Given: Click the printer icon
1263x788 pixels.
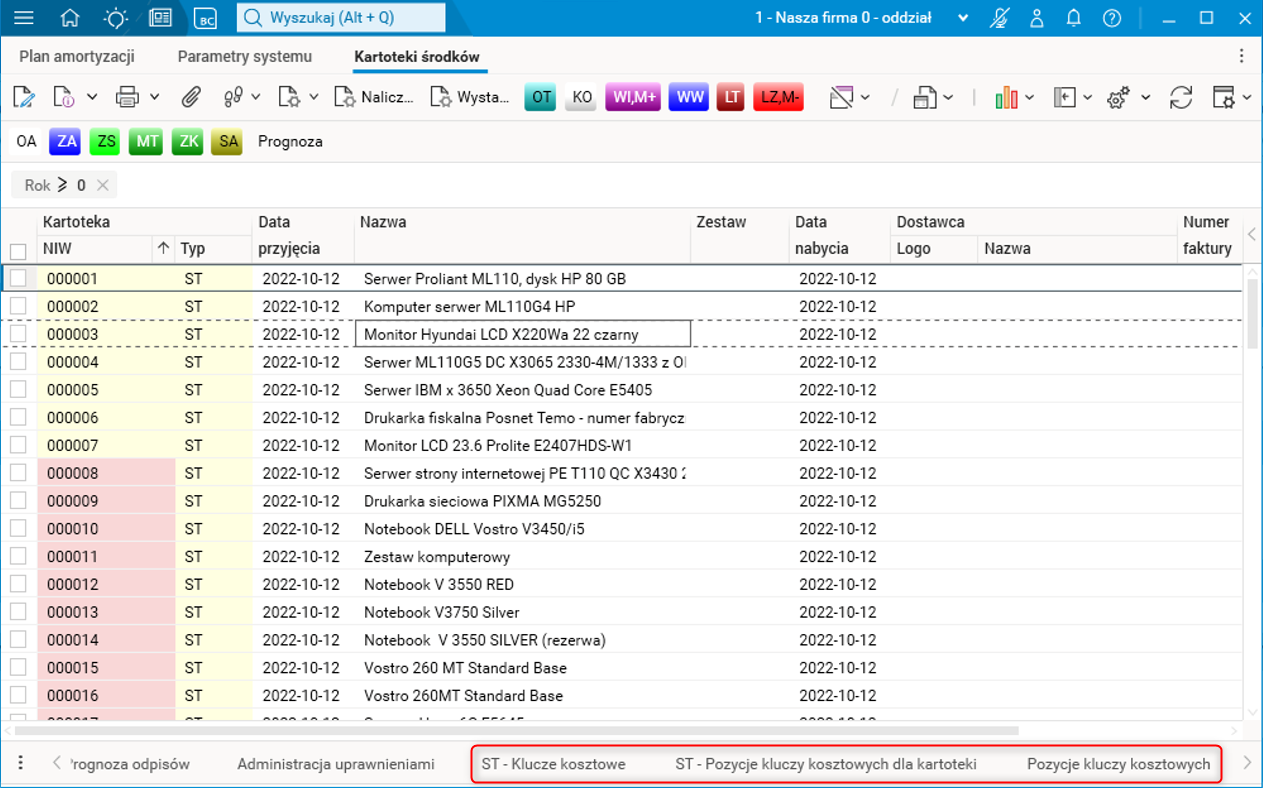Looking at the screenshot, I should 127,97.
